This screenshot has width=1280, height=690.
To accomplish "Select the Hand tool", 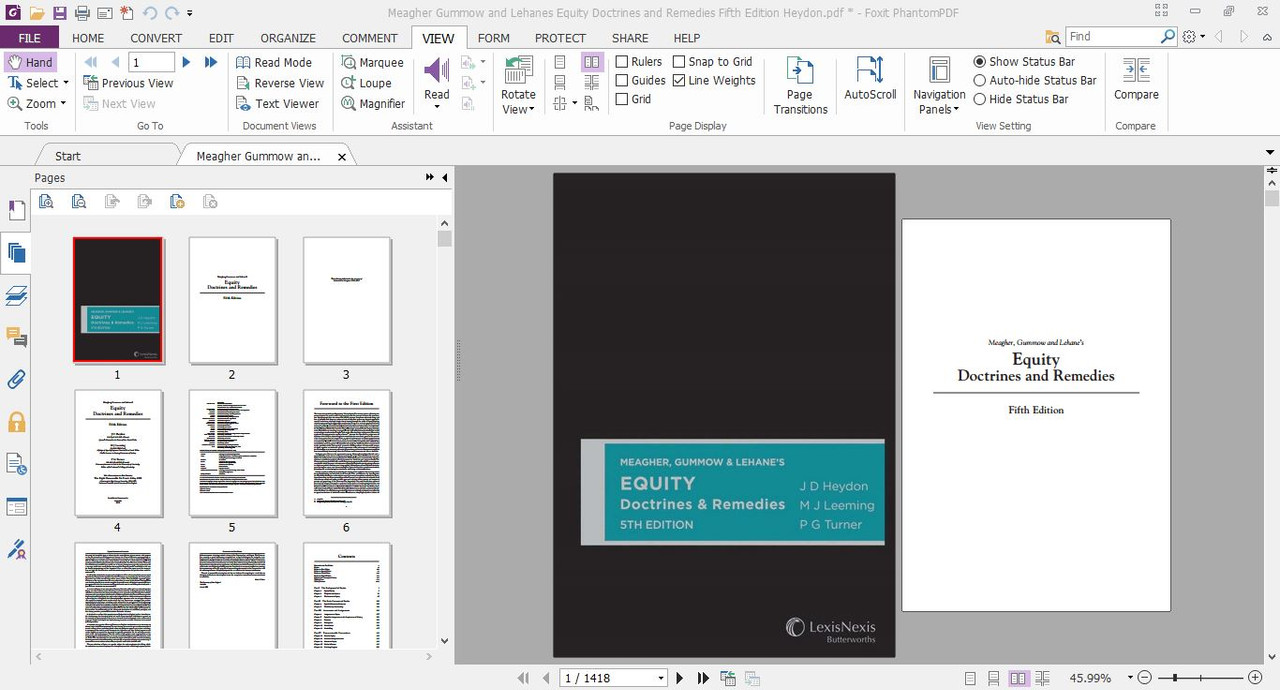I will pos(30,62).
